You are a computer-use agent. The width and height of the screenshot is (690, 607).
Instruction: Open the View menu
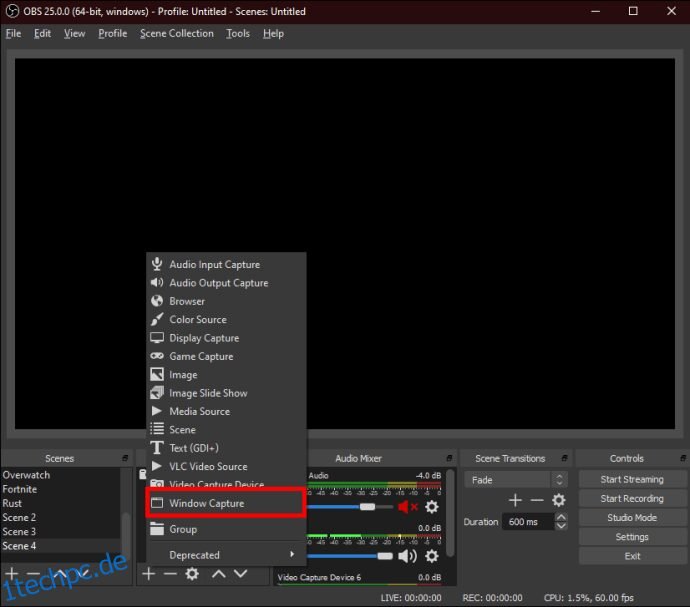pos(74,33)
